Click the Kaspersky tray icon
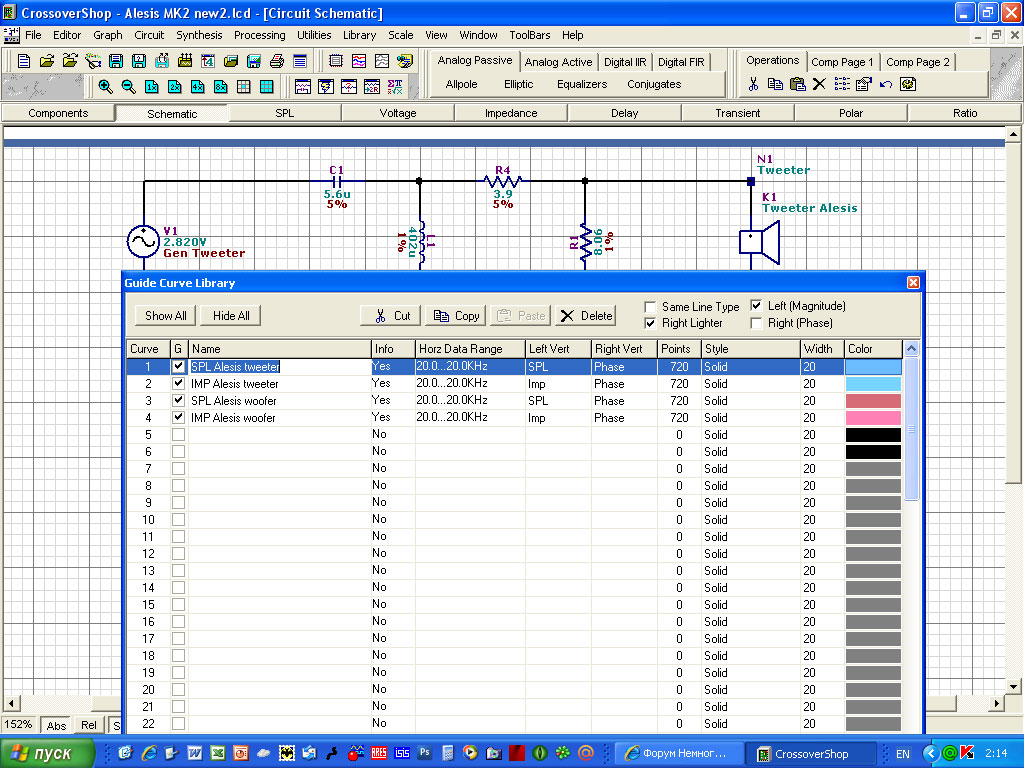Image resolution: width=1024 pixels, height=768 pixels. coord(968,753)
